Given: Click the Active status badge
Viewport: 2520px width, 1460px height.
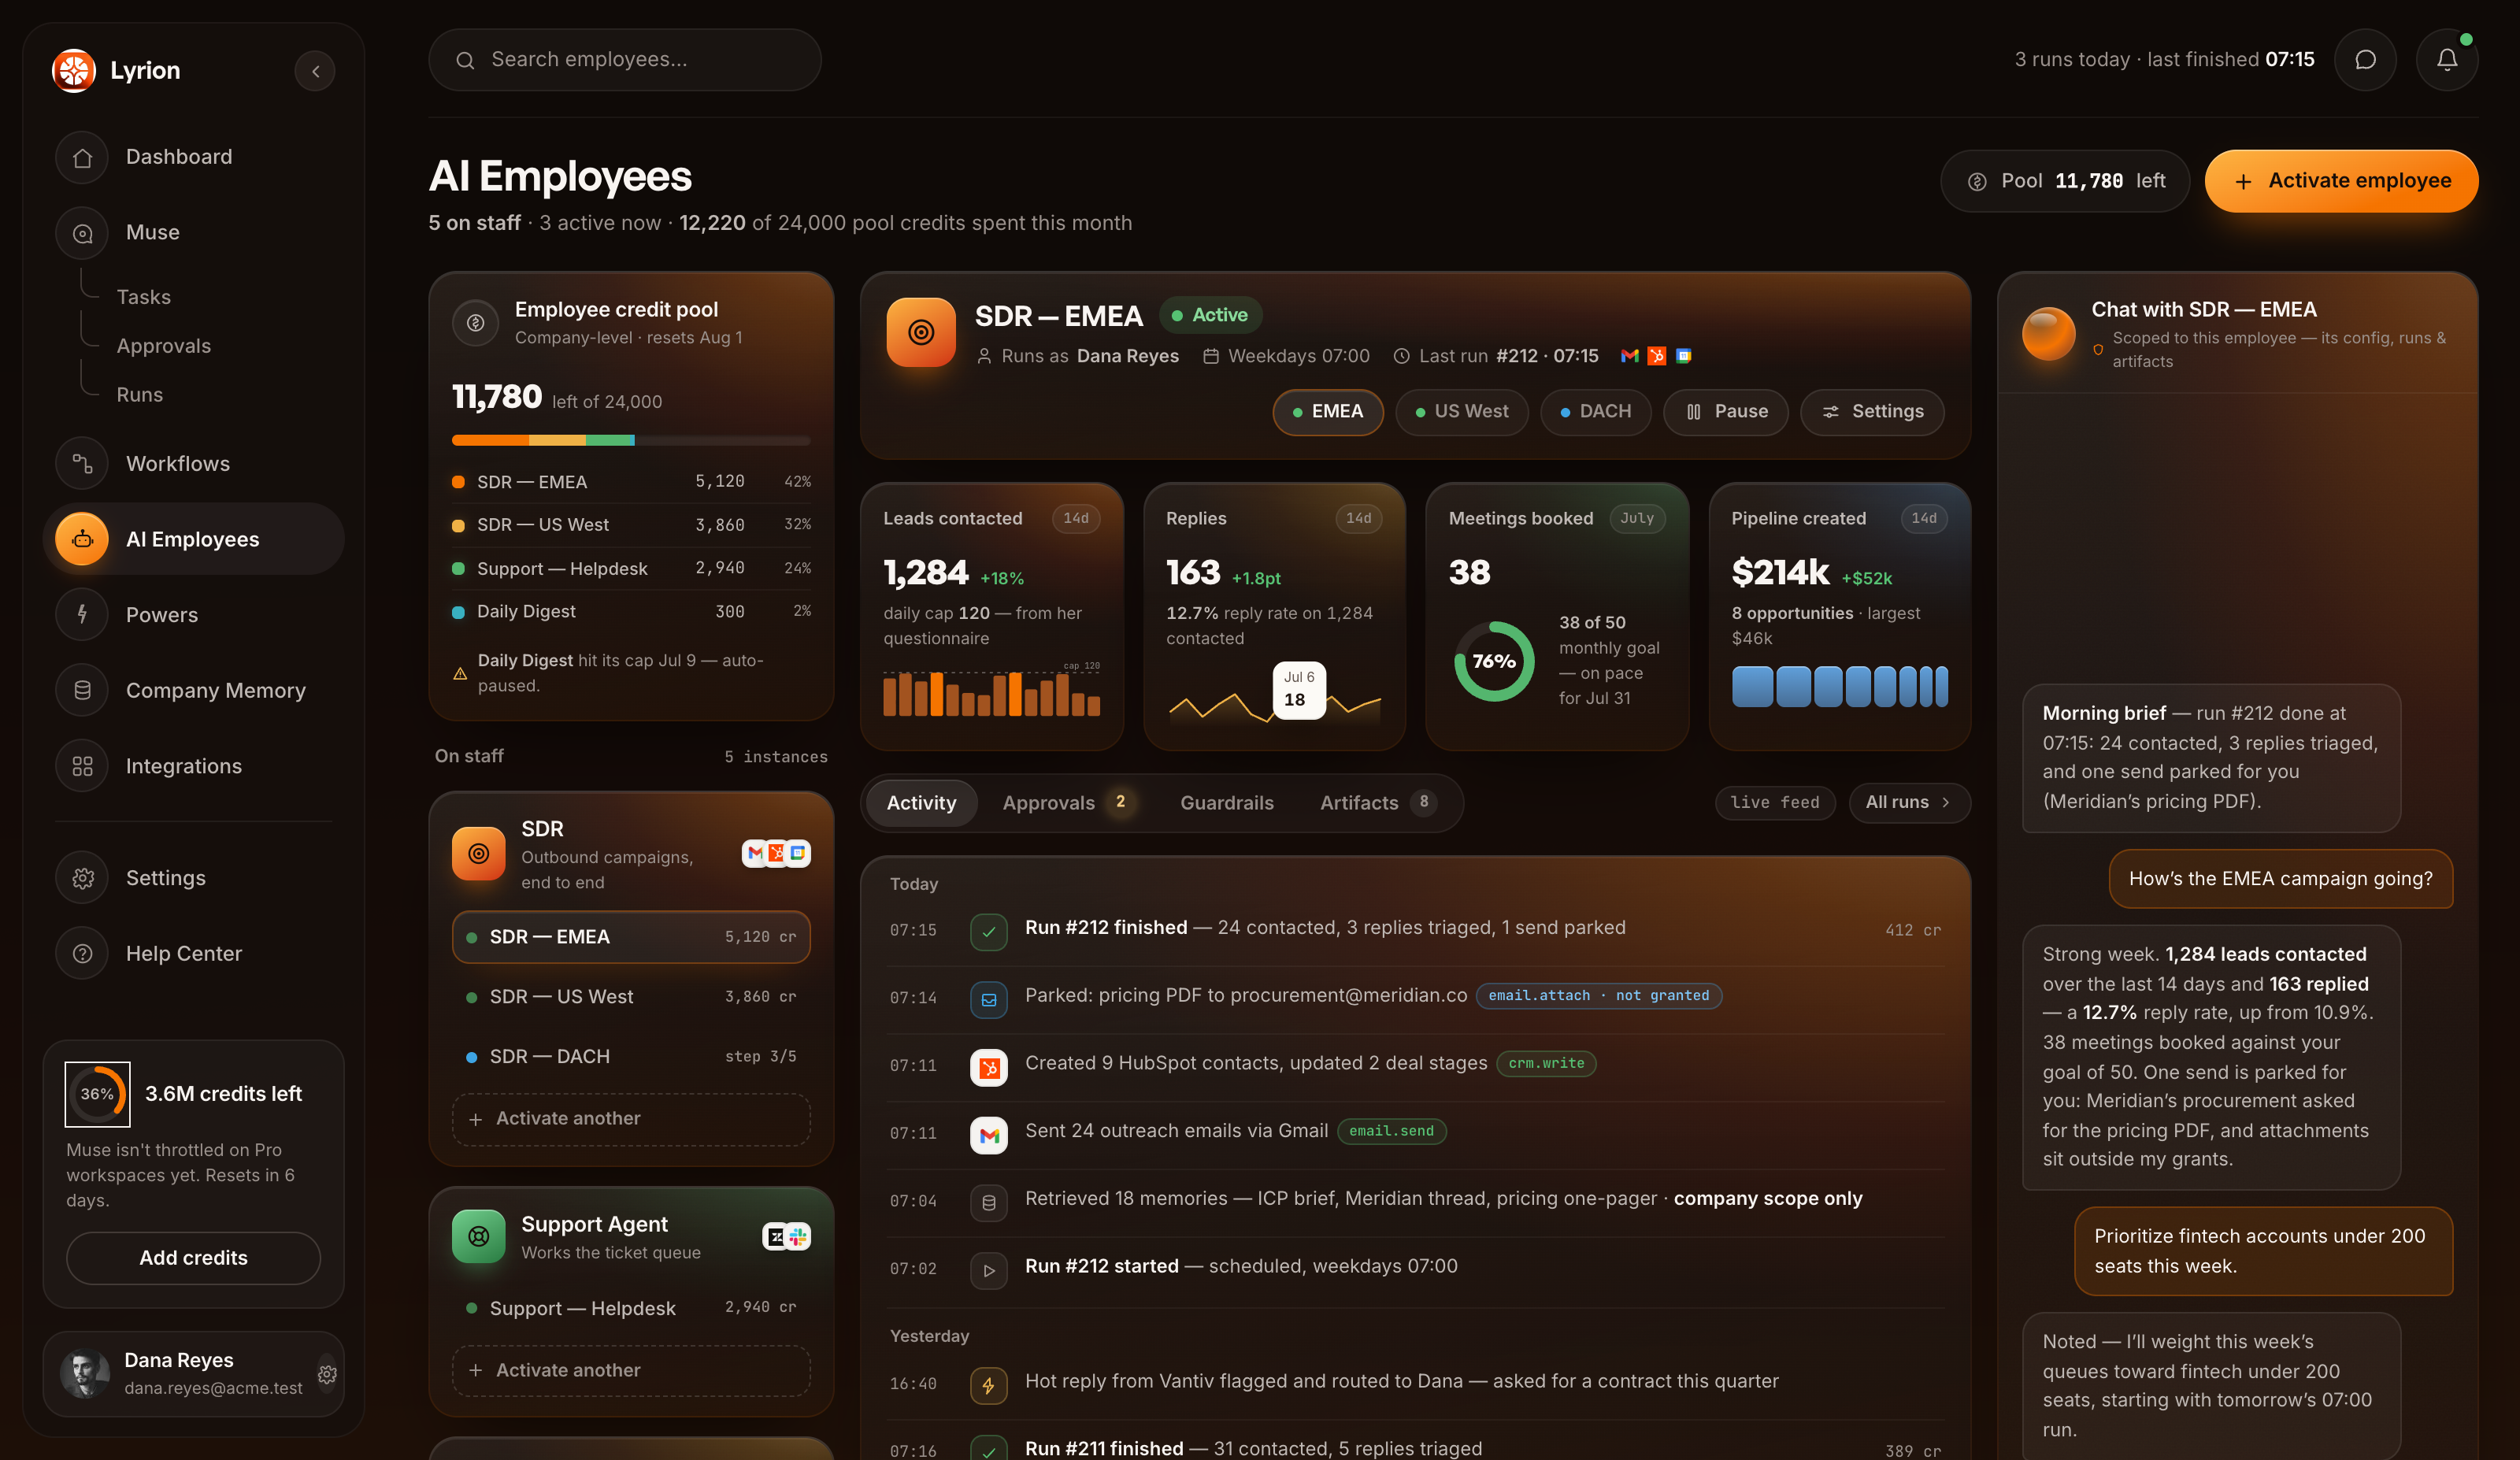Looking at the screenshot, I should click(x=1211, y=315).
